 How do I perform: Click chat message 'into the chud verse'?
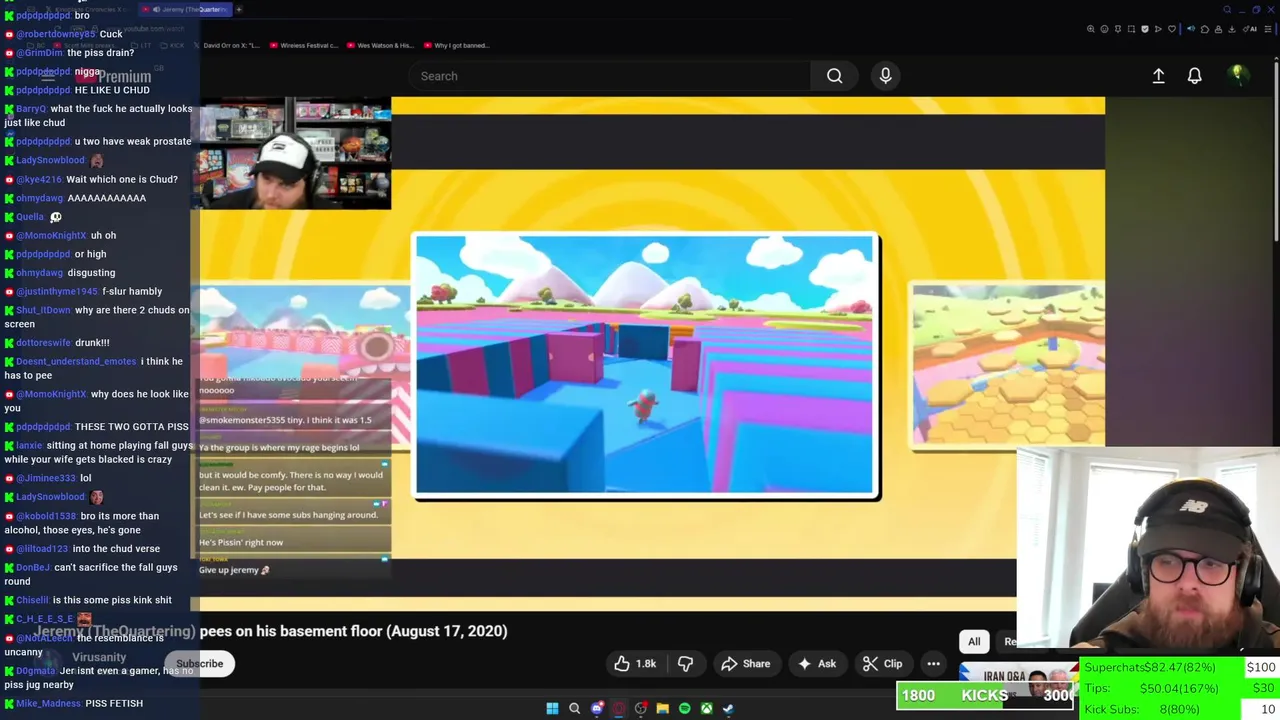[116, 548]
